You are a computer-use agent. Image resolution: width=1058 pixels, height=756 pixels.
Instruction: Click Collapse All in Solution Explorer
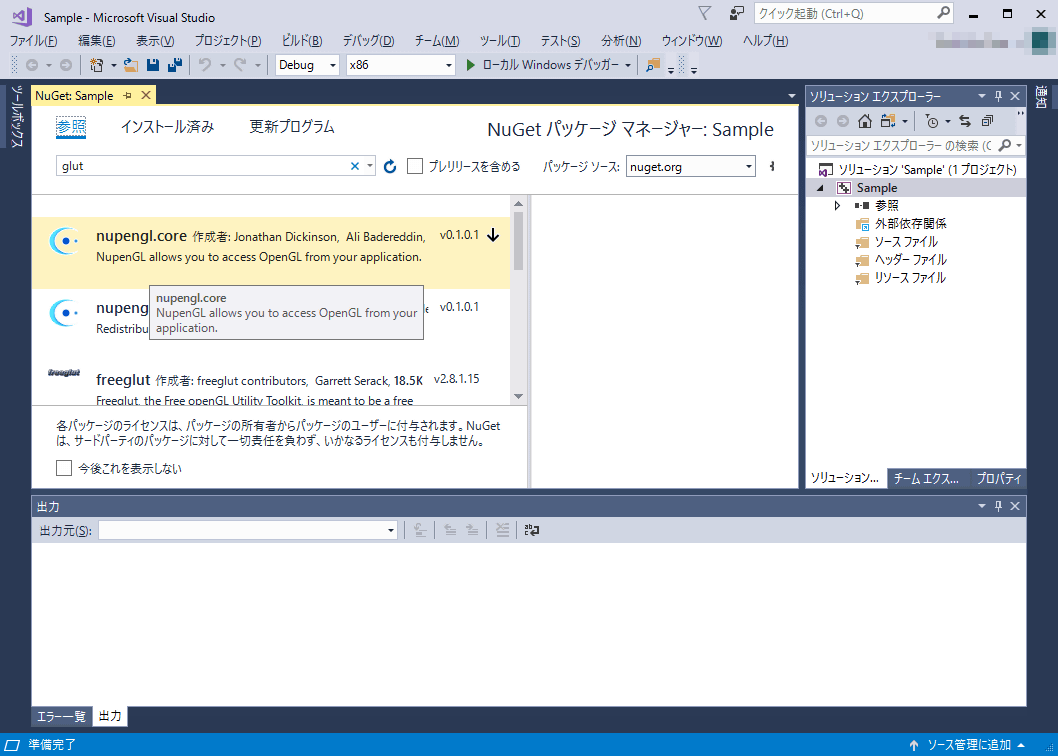[x=987, y=121]
